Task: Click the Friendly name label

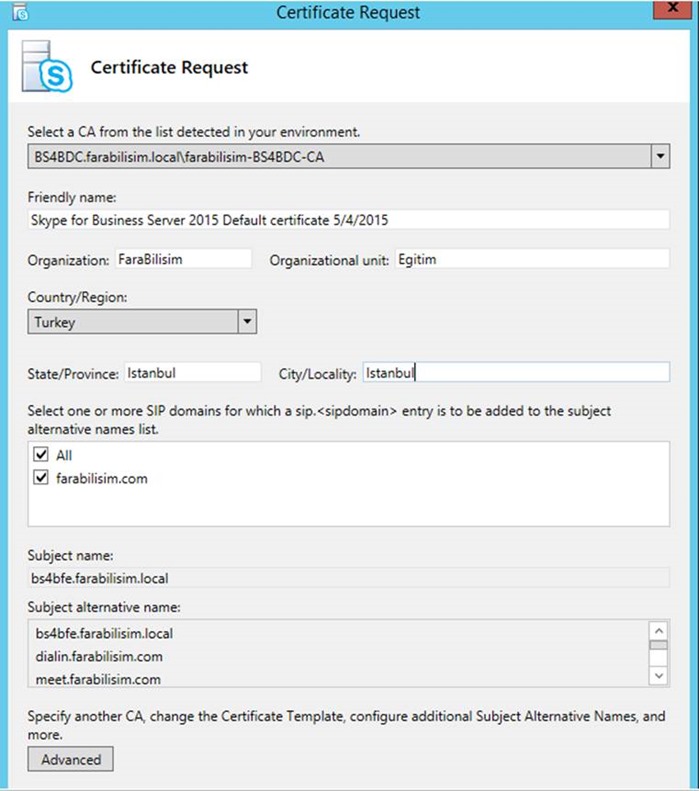Action: (x=72, y=197)
